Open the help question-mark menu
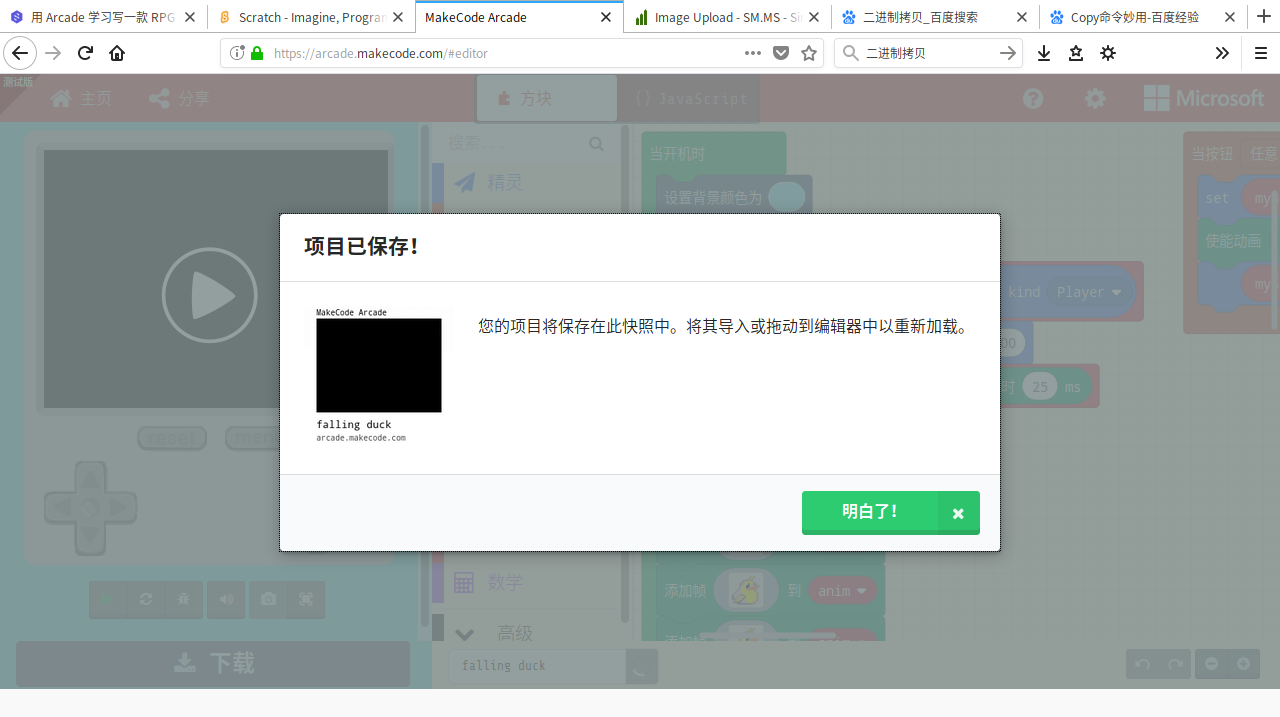The image size is (1280, 717). coord(1033,98)
